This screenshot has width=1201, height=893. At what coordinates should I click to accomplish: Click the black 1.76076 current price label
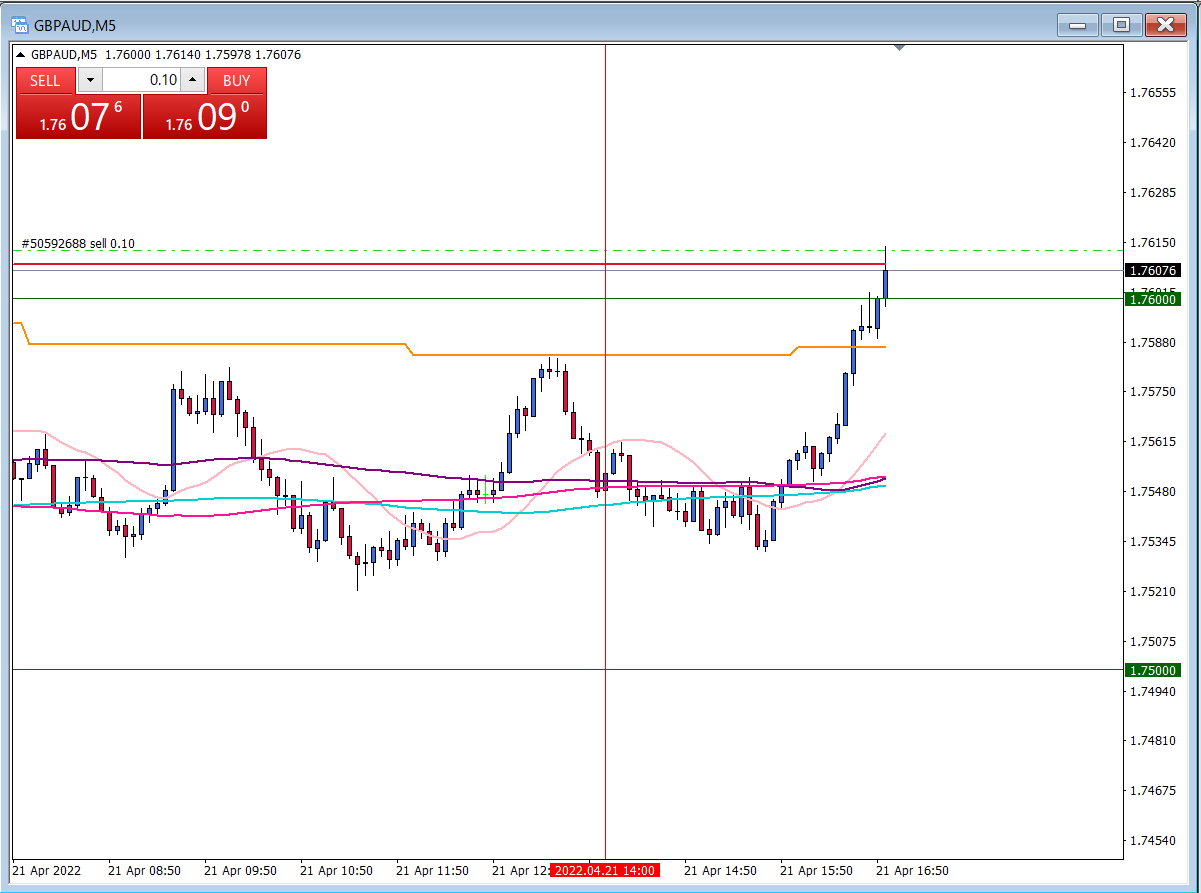click(1153, 270)
